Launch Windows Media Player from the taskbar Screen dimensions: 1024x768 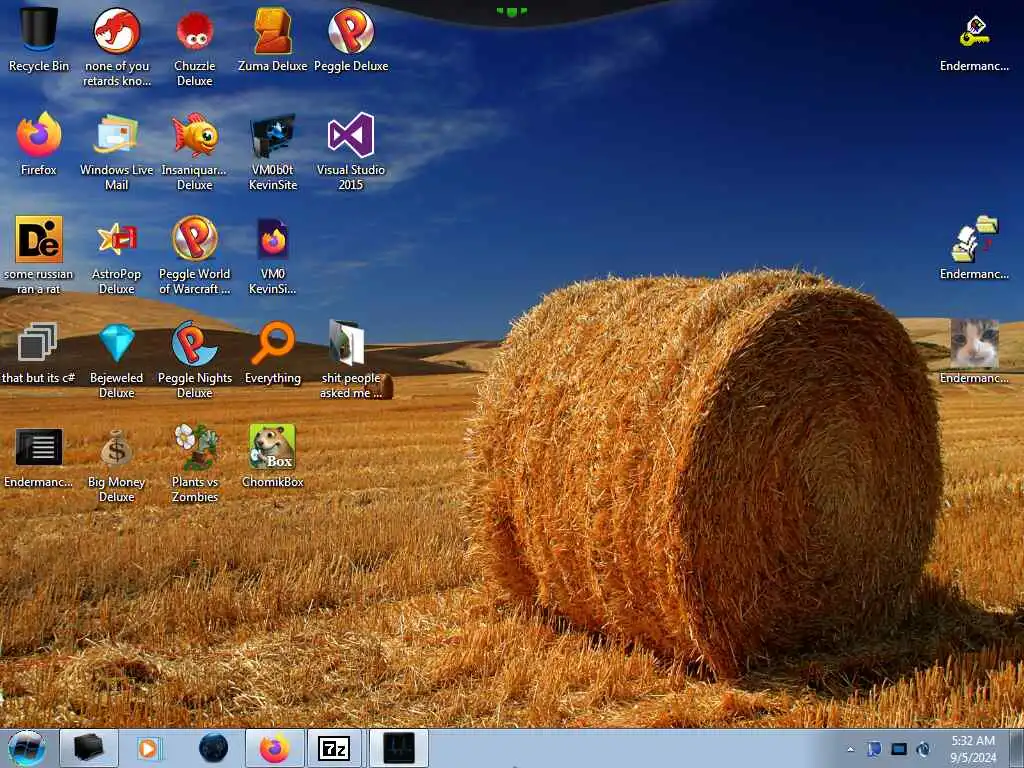coord(149,748)
